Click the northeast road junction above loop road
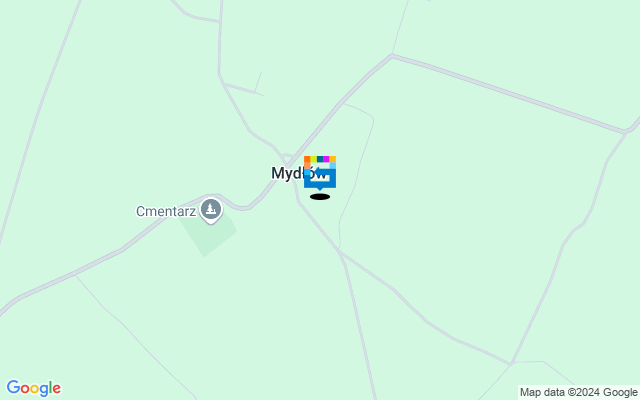This screenshot has width=640, height=400. point(392,55)
